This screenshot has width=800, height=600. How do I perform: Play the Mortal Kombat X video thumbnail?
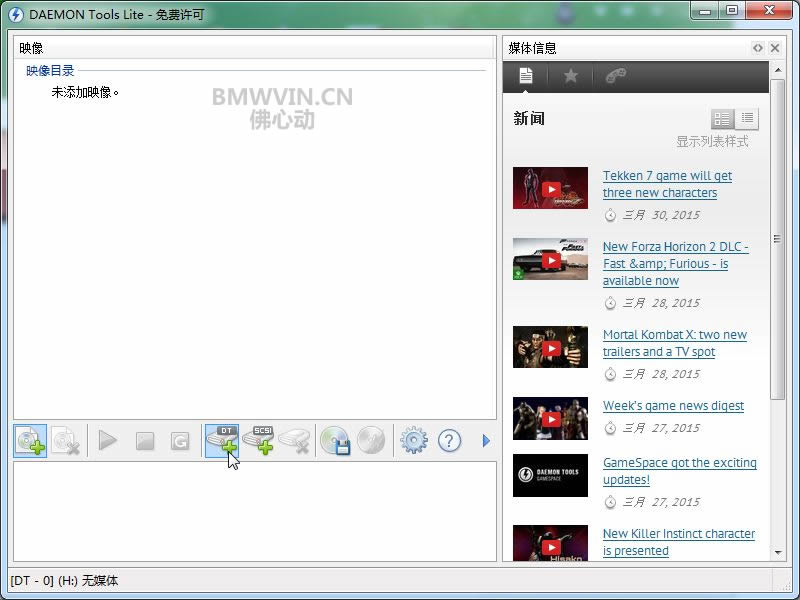(x=551, y=348)
